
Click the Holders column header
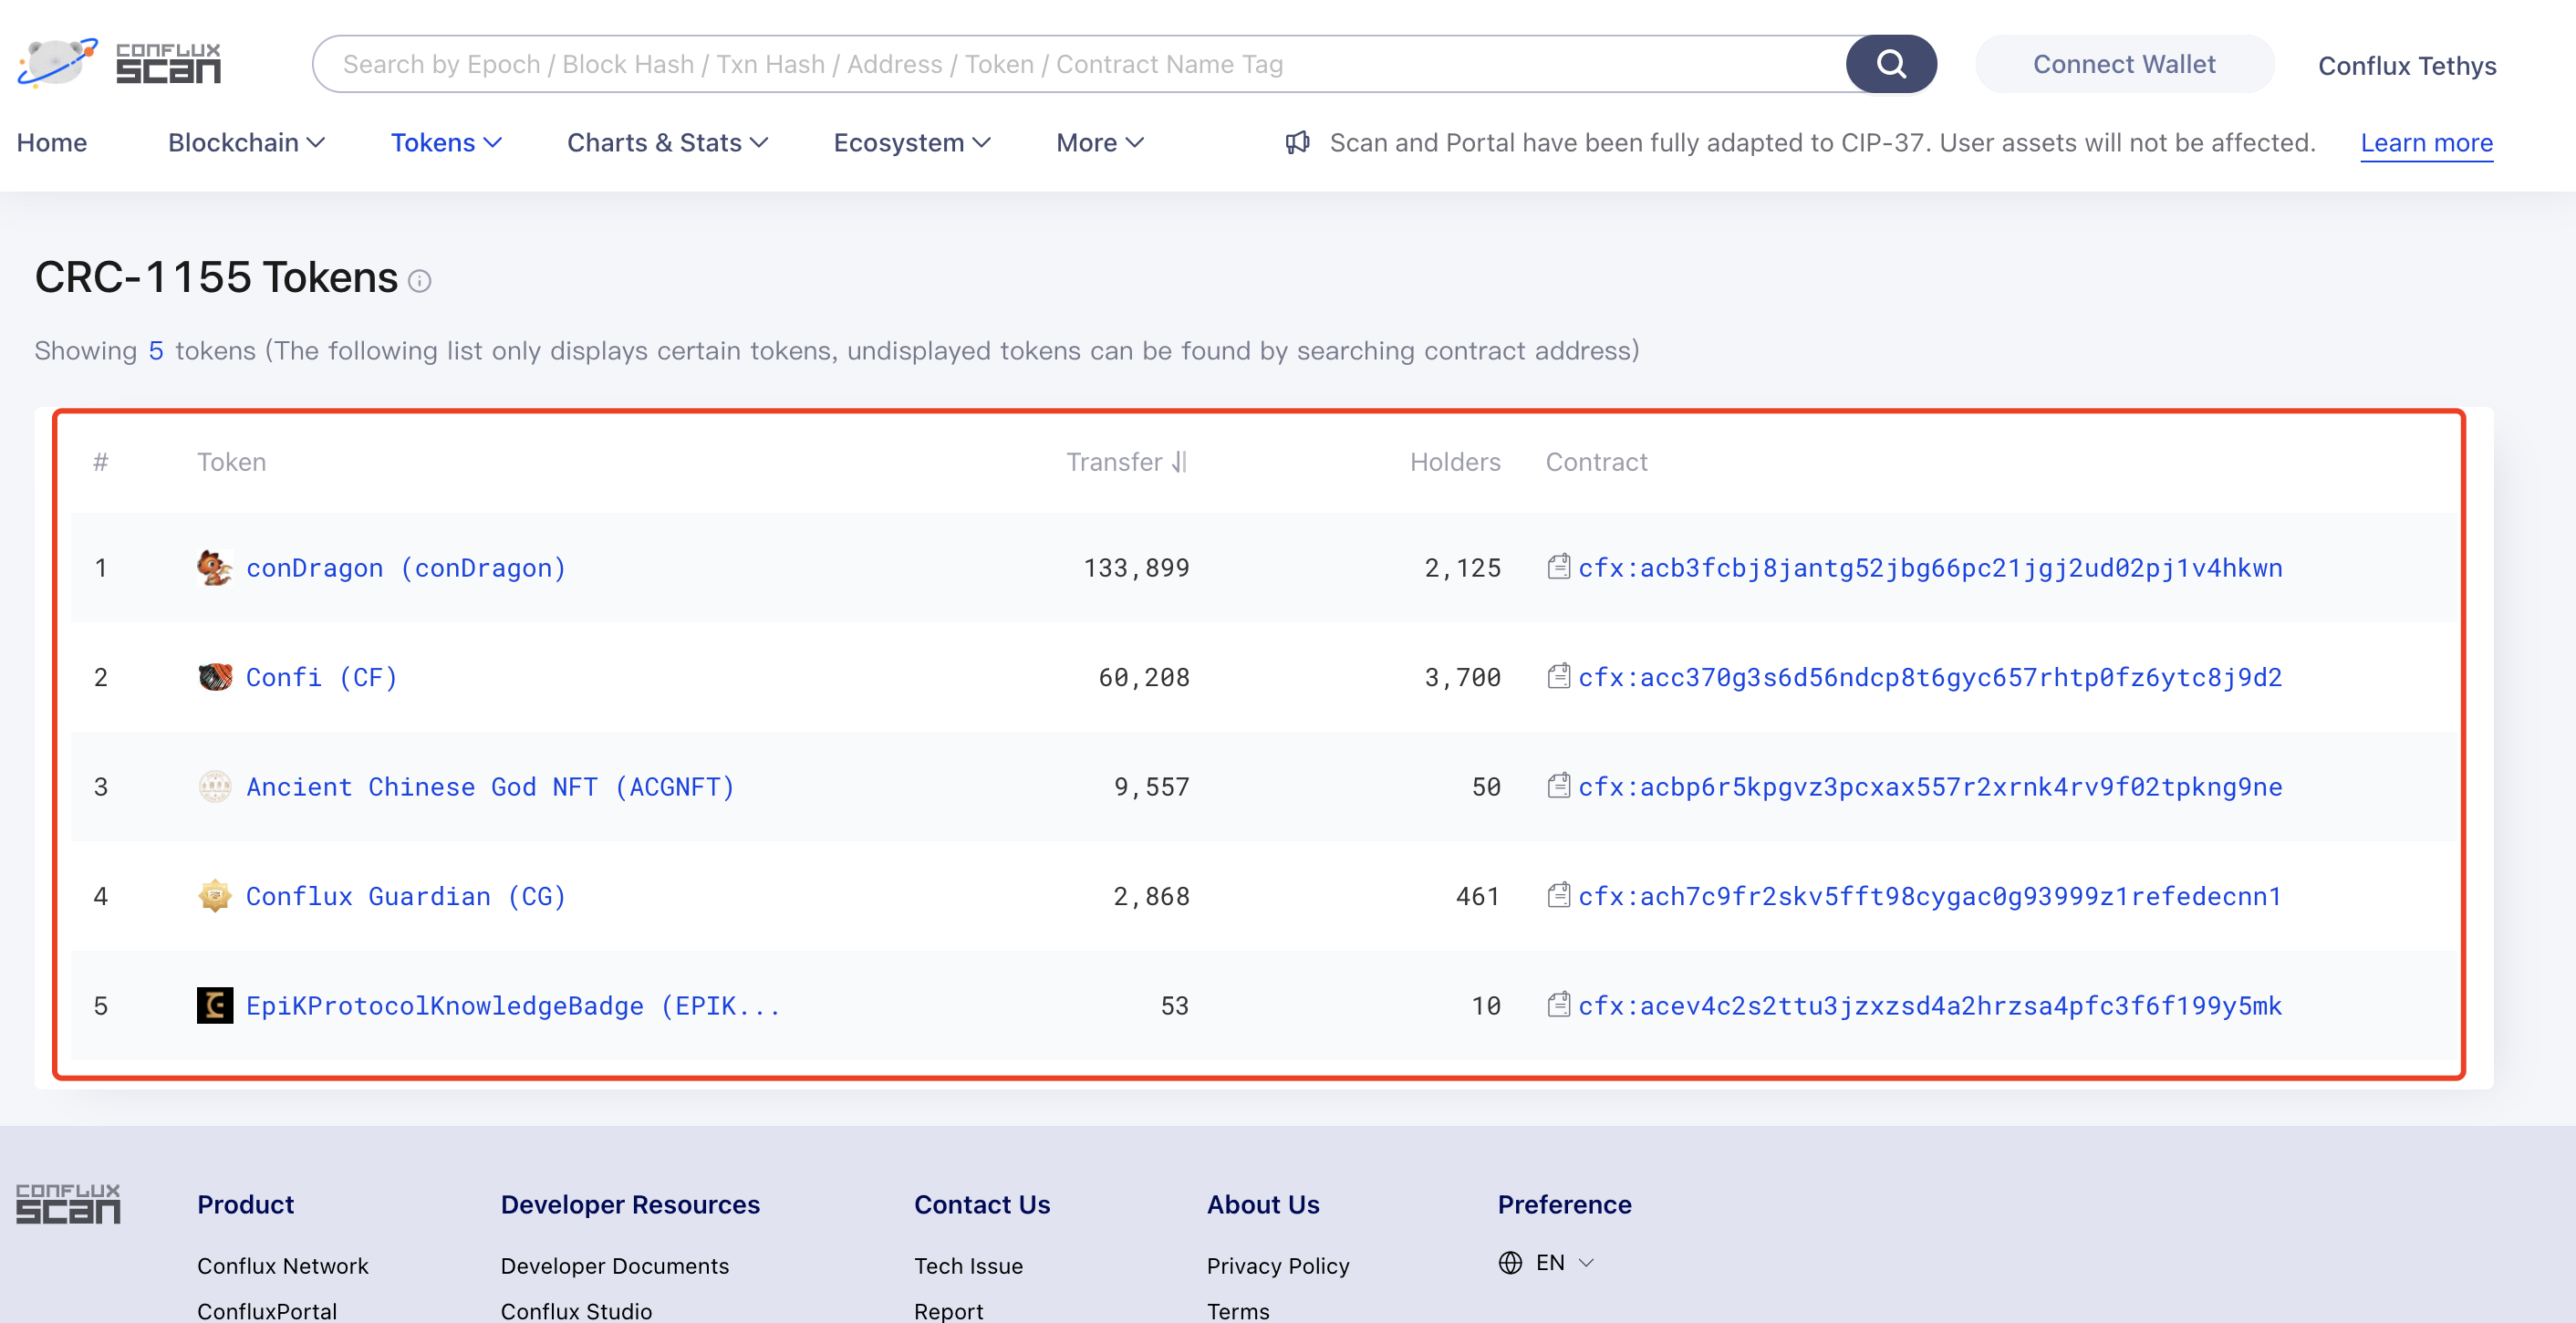(x=1455, y=462)
